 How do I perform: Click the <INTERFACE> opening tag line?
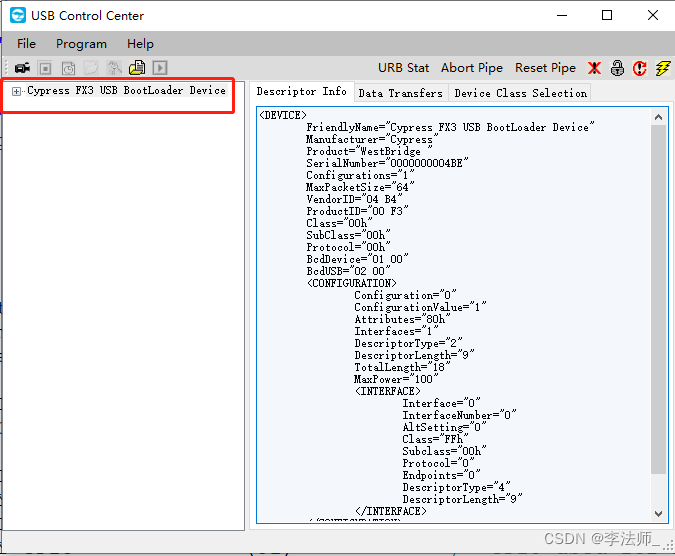(387, 391)
